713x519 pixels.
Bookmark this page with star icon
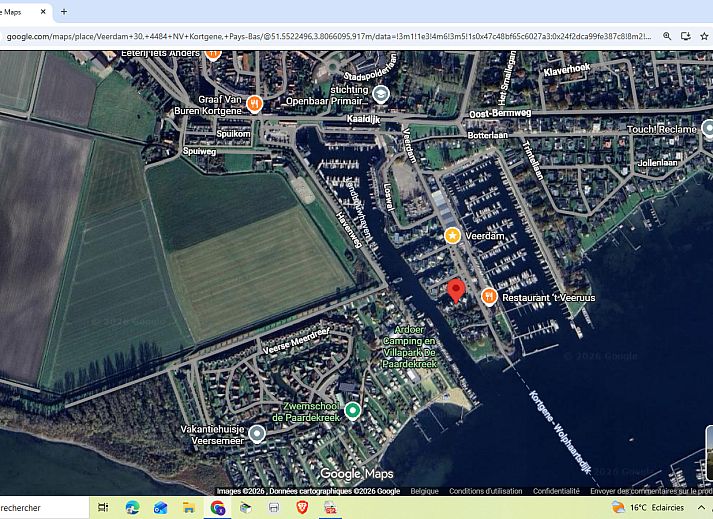[x=704, y=37]
